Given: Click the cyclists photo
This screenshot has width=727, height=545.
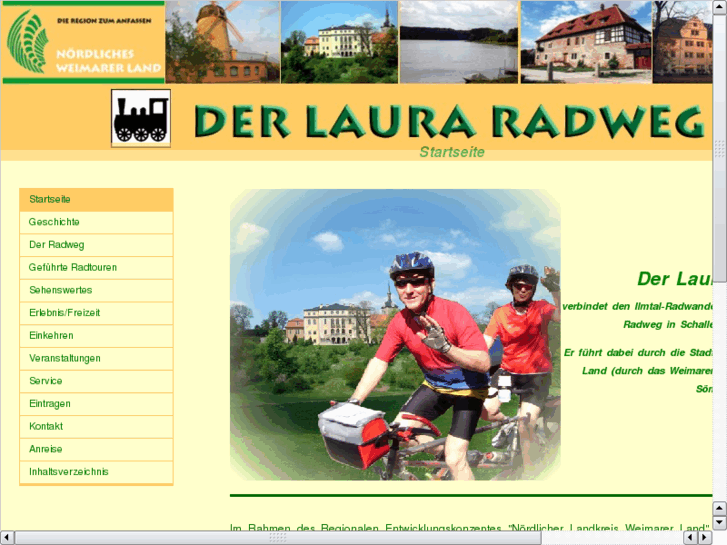Looking at the screenshot, I should point(395,334).
